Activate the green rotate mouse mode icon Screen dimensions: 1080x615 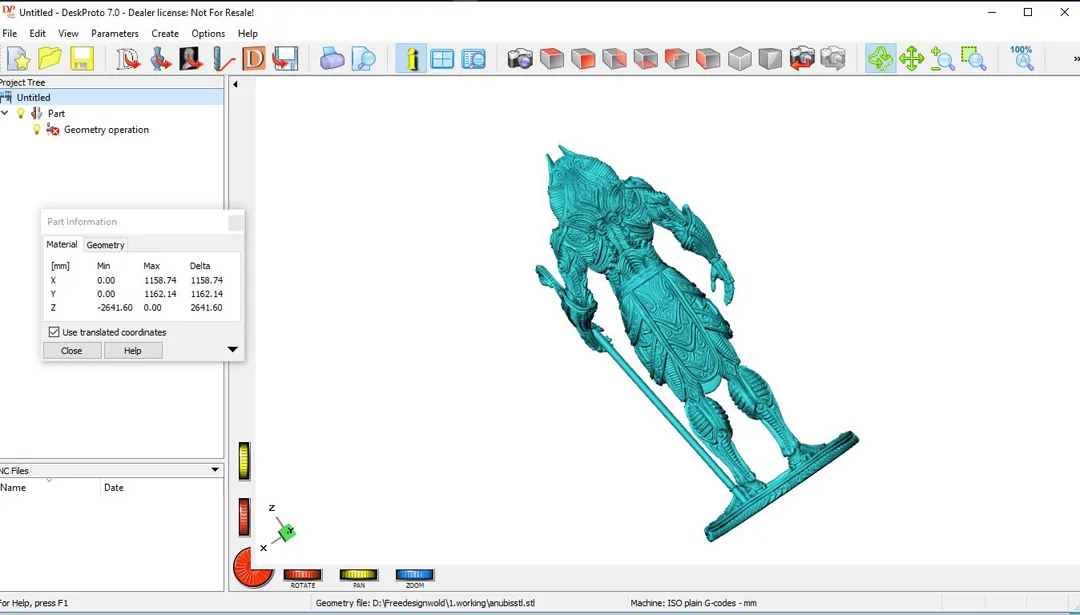(x=880, y=59)
